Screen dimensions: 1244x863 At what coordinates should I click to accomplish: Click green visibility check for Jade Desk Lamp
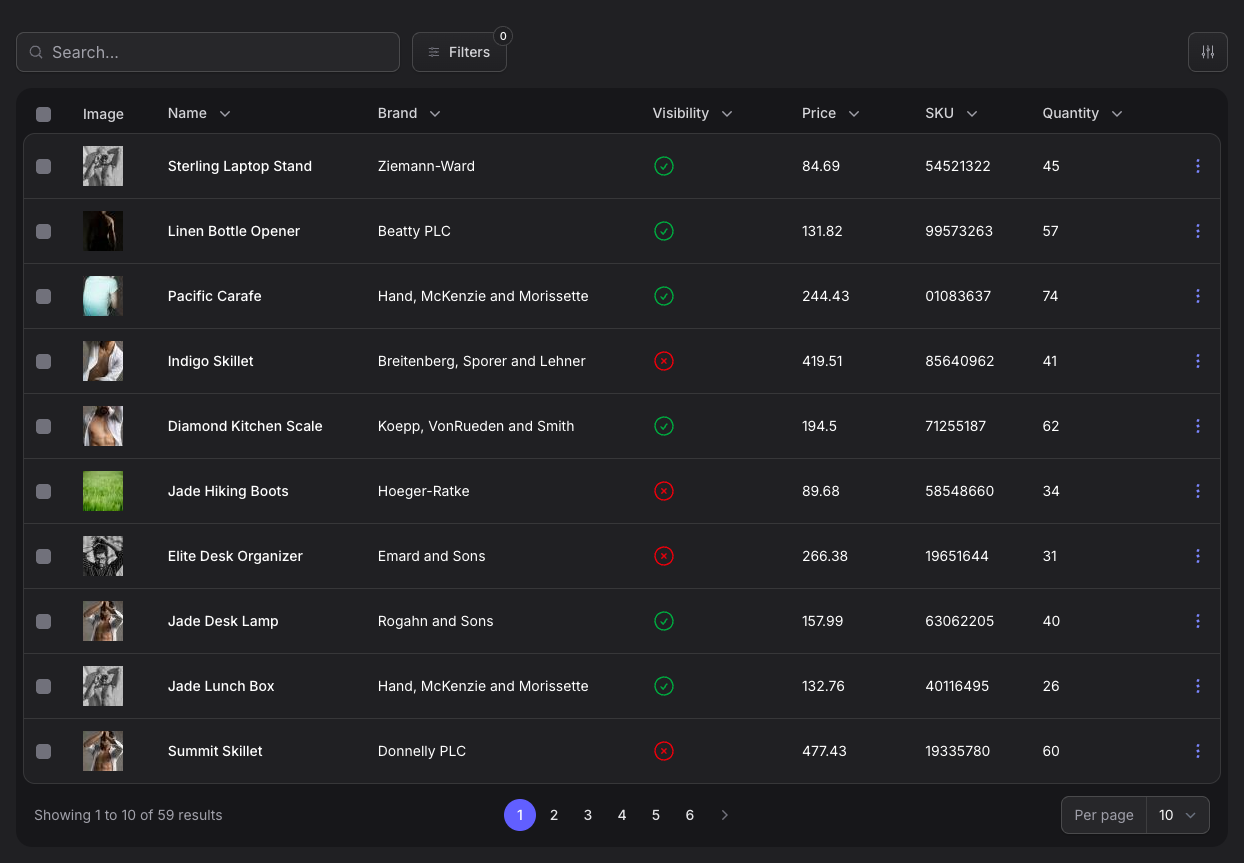(x=664, y=621)
